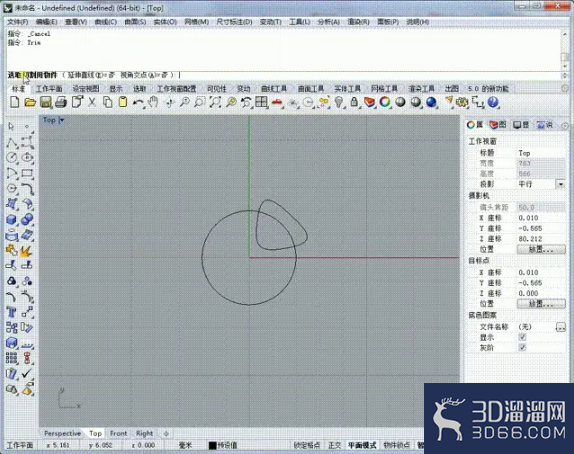Click the padlock Lock objects icon
The image size is (574, 454).
pyautogui.click(x=354, y=102)
